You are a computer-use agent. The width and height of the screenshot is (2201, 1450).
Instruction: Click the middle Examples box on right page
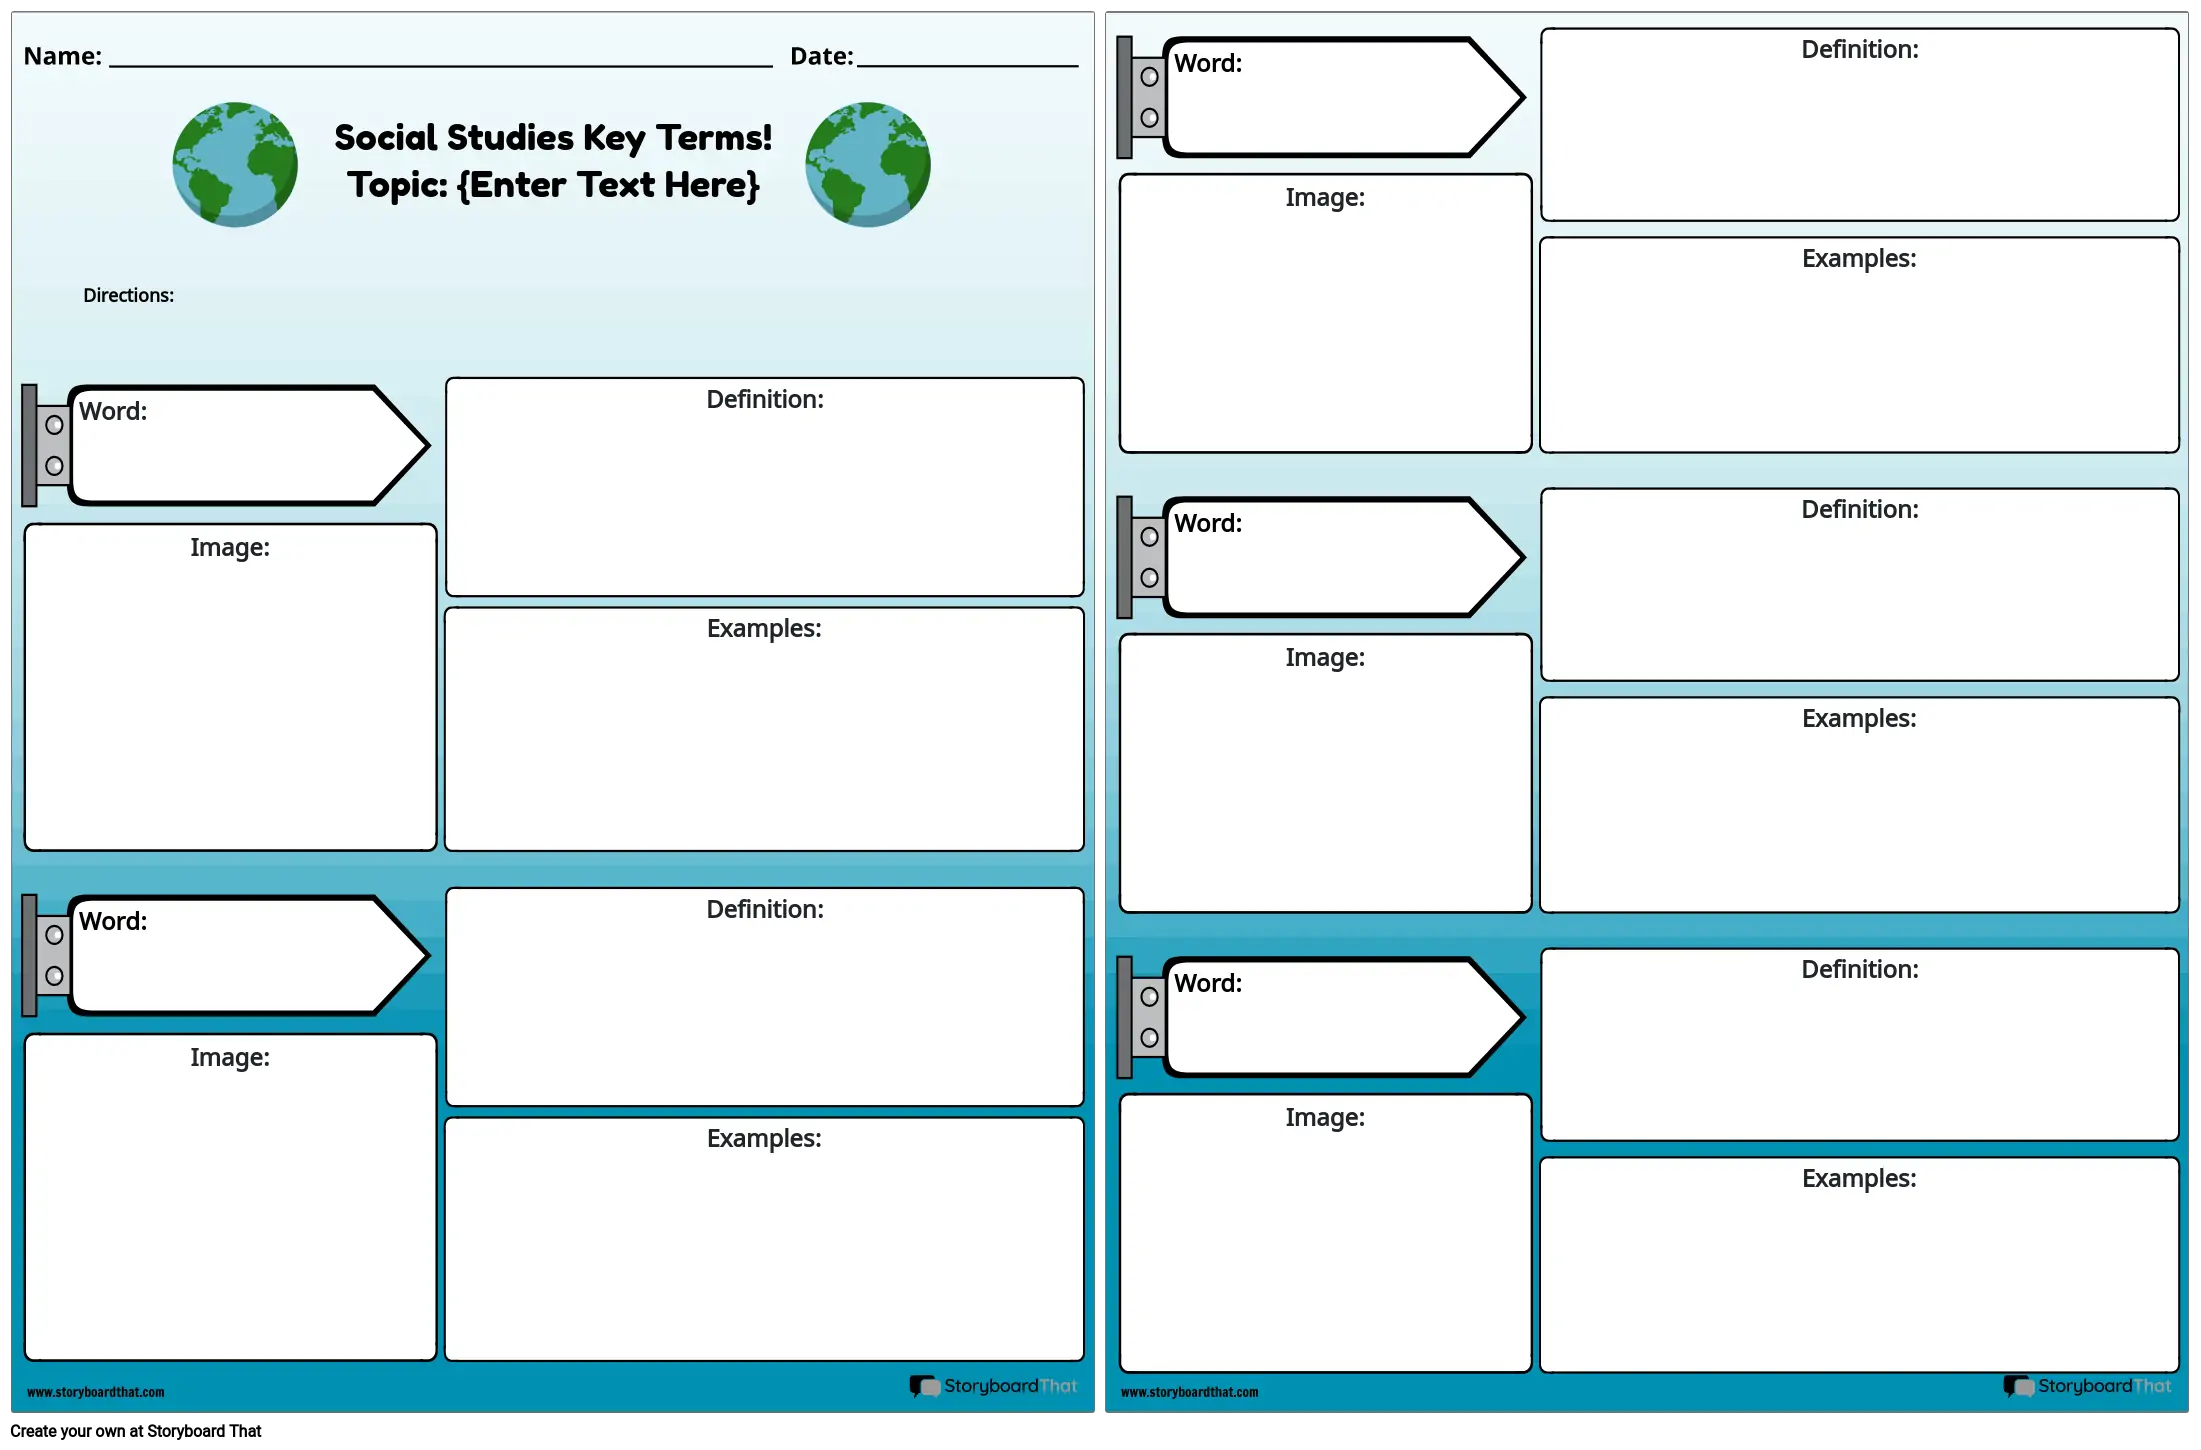[x=1860, y=805]
